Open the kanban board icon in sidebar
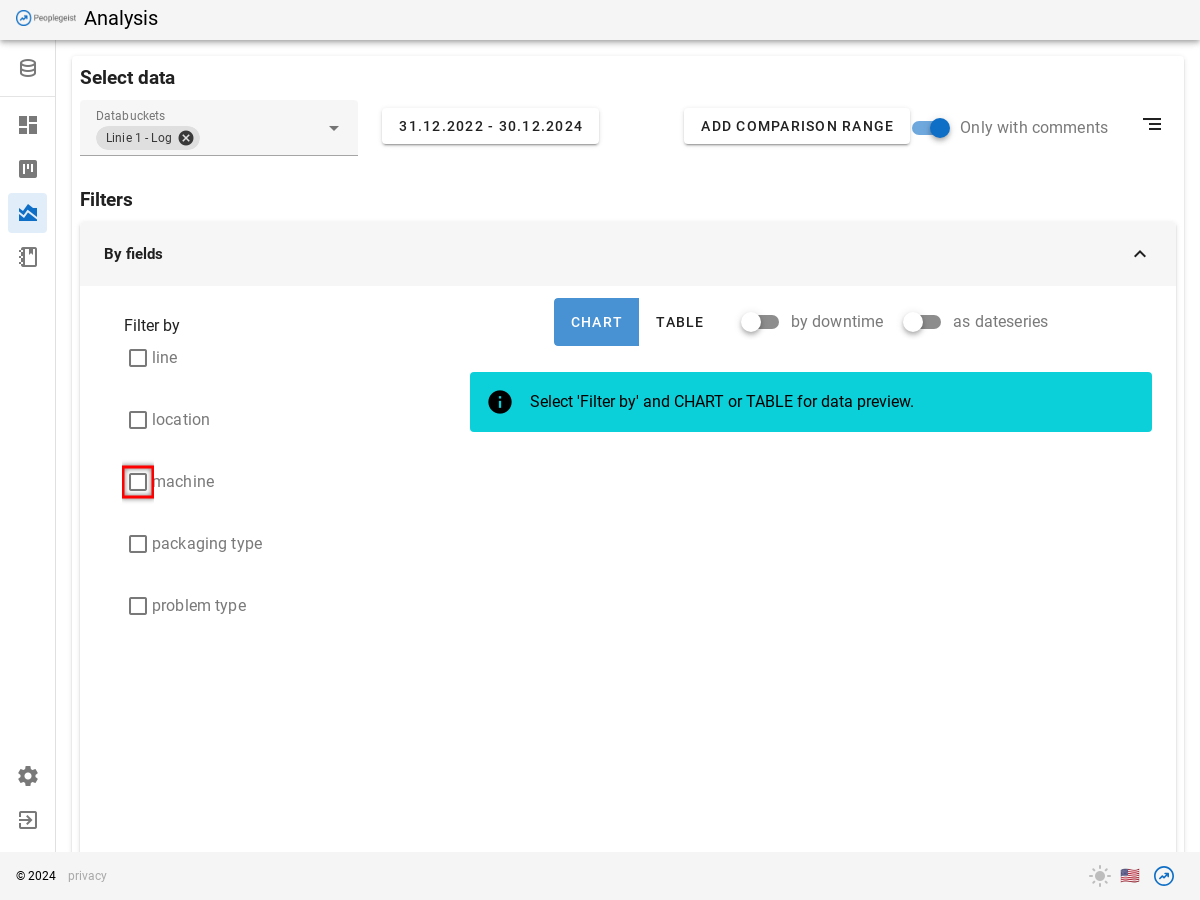Screen dimensions: 1200x900 [x=28, y=169]
